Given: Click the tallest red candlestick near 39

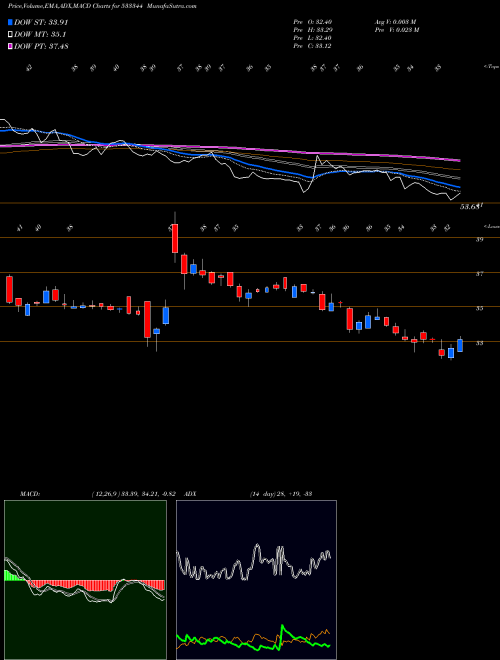Looking at the screenshot, I should [x=175, y=238].
